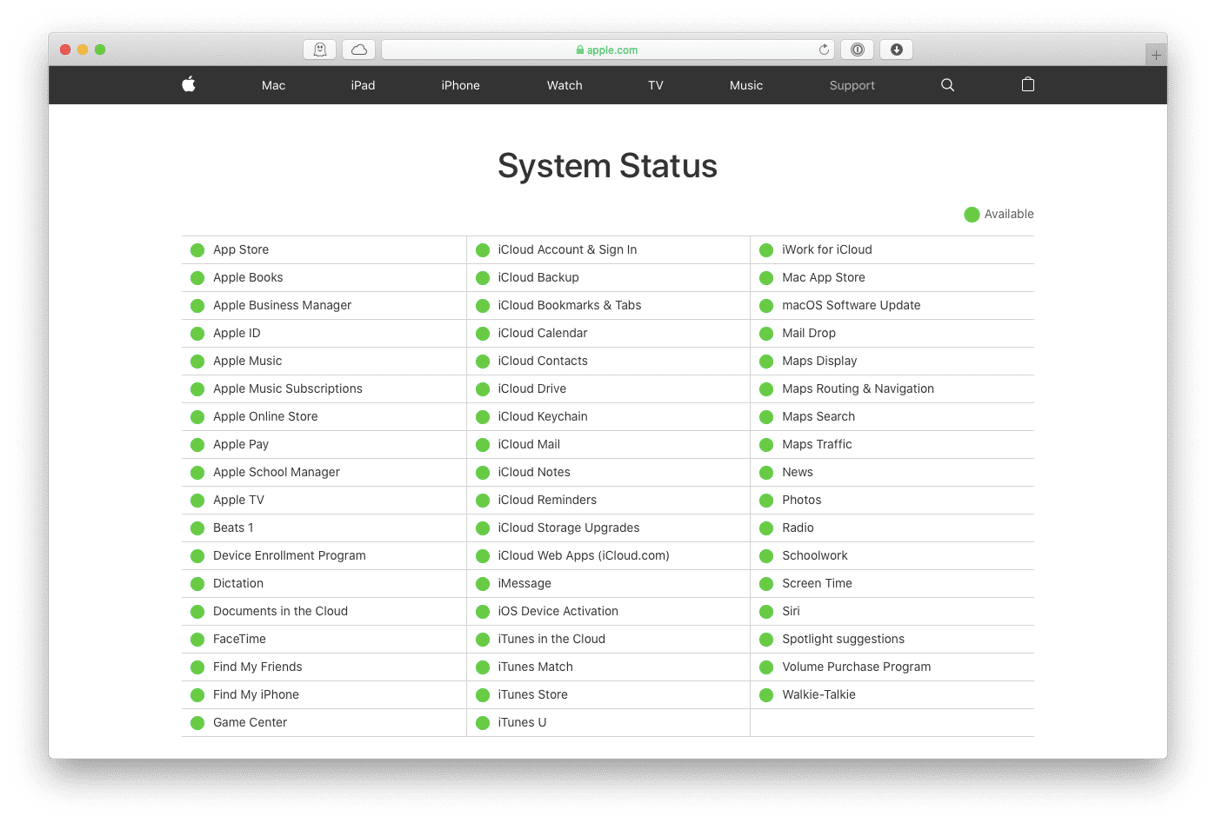The image size is (1216, 823).
Task: Click the green status dot beside iCloud Drive
Action: coord(483,389)
